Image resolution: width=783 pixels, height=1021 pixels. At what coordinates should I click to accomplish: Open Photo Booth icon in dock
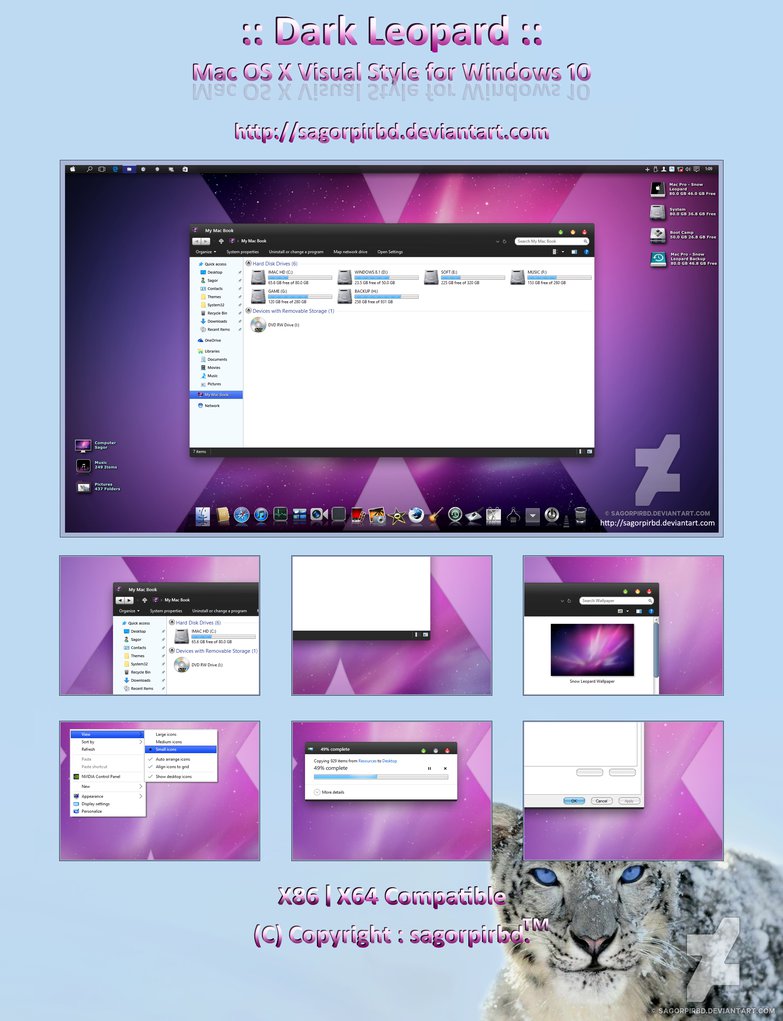[x=358, y=516]
